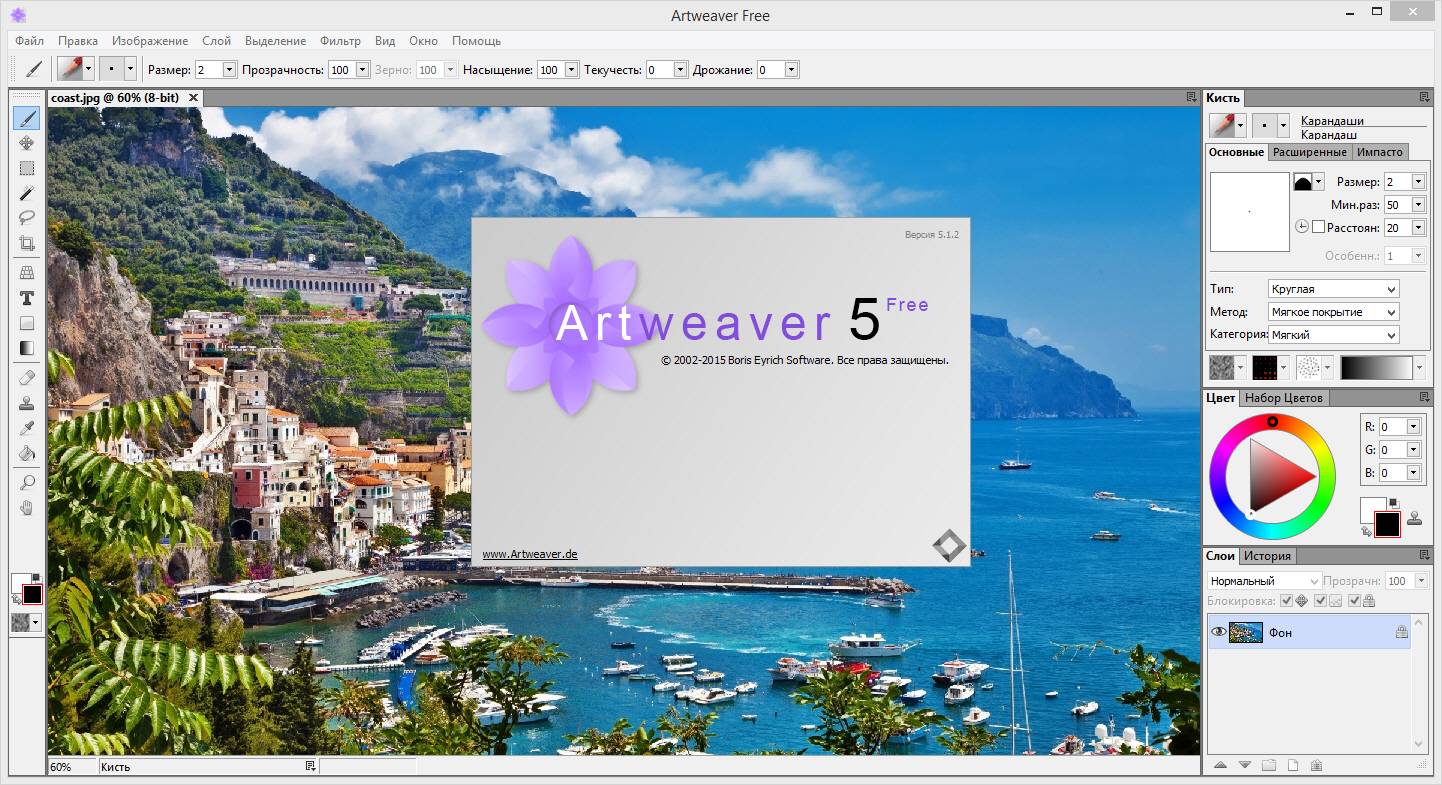This screenshot has width=1442, height=785.
Task: Toggle lock checkbox next to image icon
Action: [1320, 601]
